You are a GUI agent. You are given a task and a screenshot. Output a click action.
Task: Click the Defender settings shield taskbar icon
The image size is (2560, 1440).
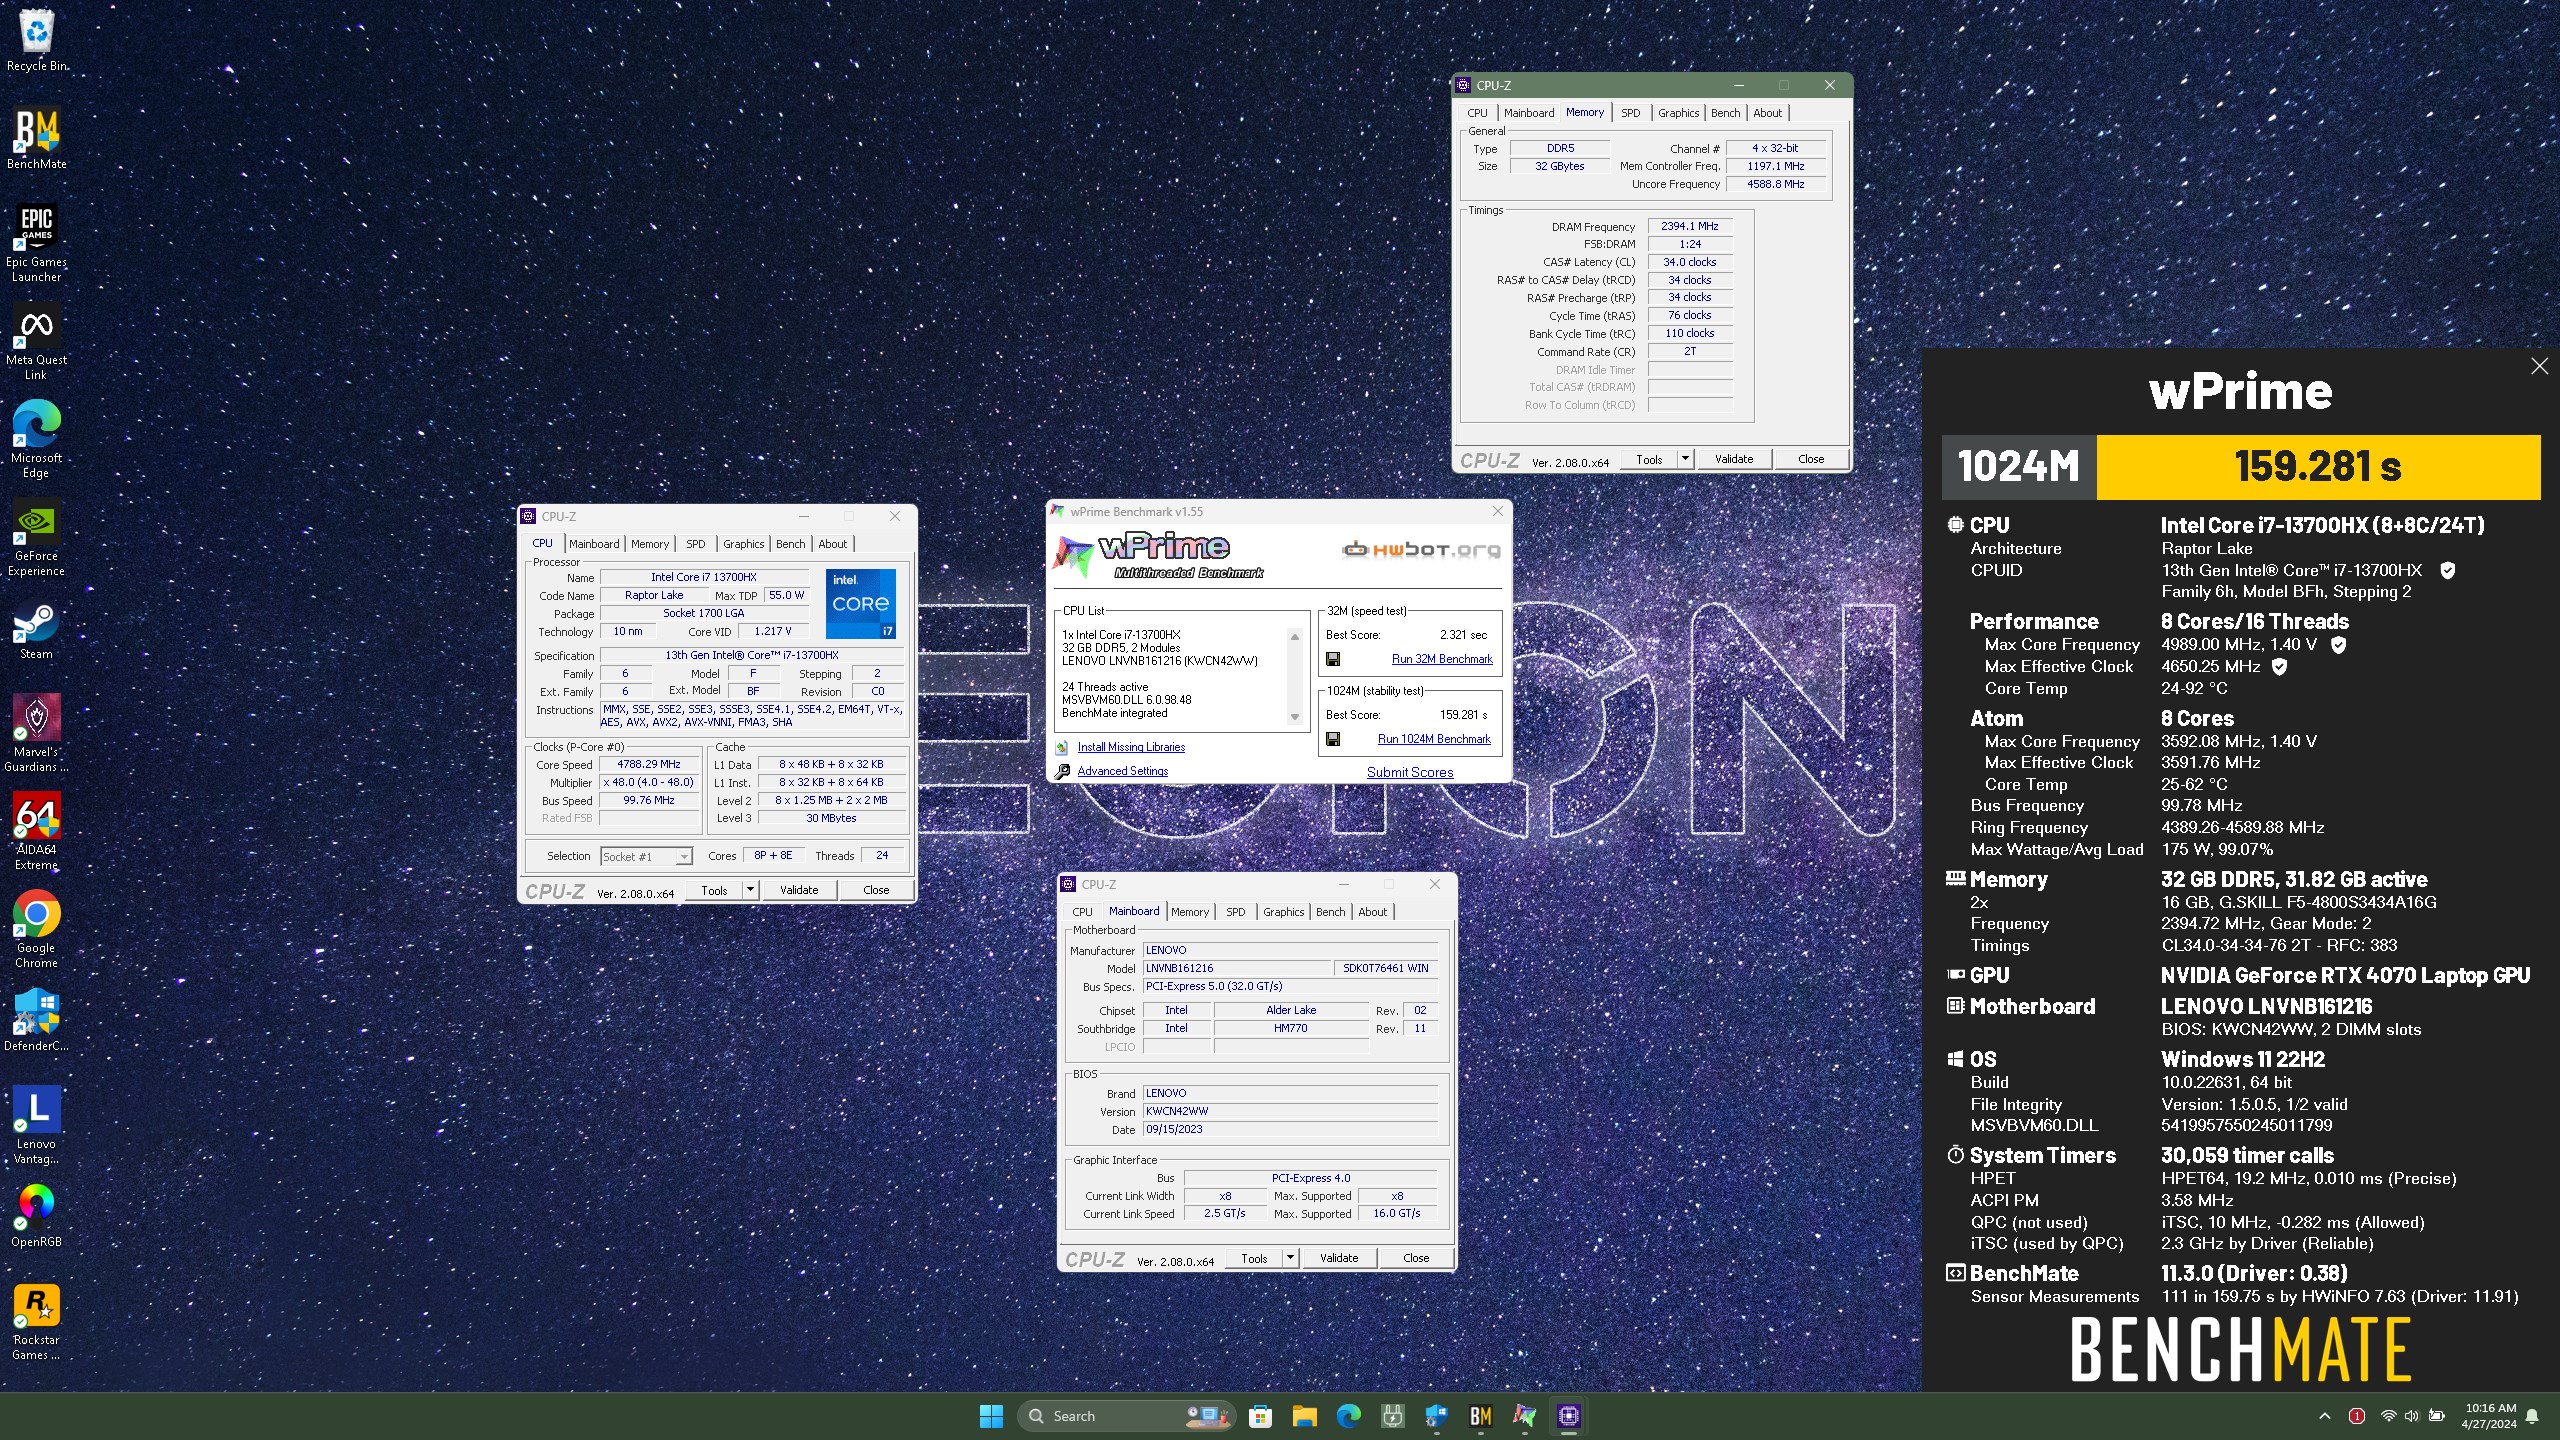(x=1436, y=1416)
